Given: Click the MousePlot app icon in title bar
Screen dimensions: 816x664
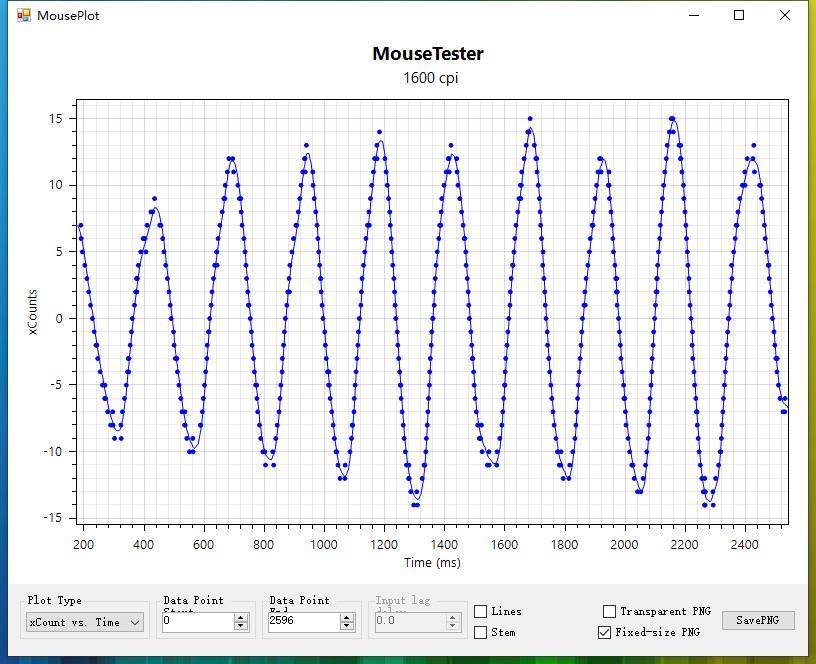Looking at the screenshot, I should tap(23, 15).
